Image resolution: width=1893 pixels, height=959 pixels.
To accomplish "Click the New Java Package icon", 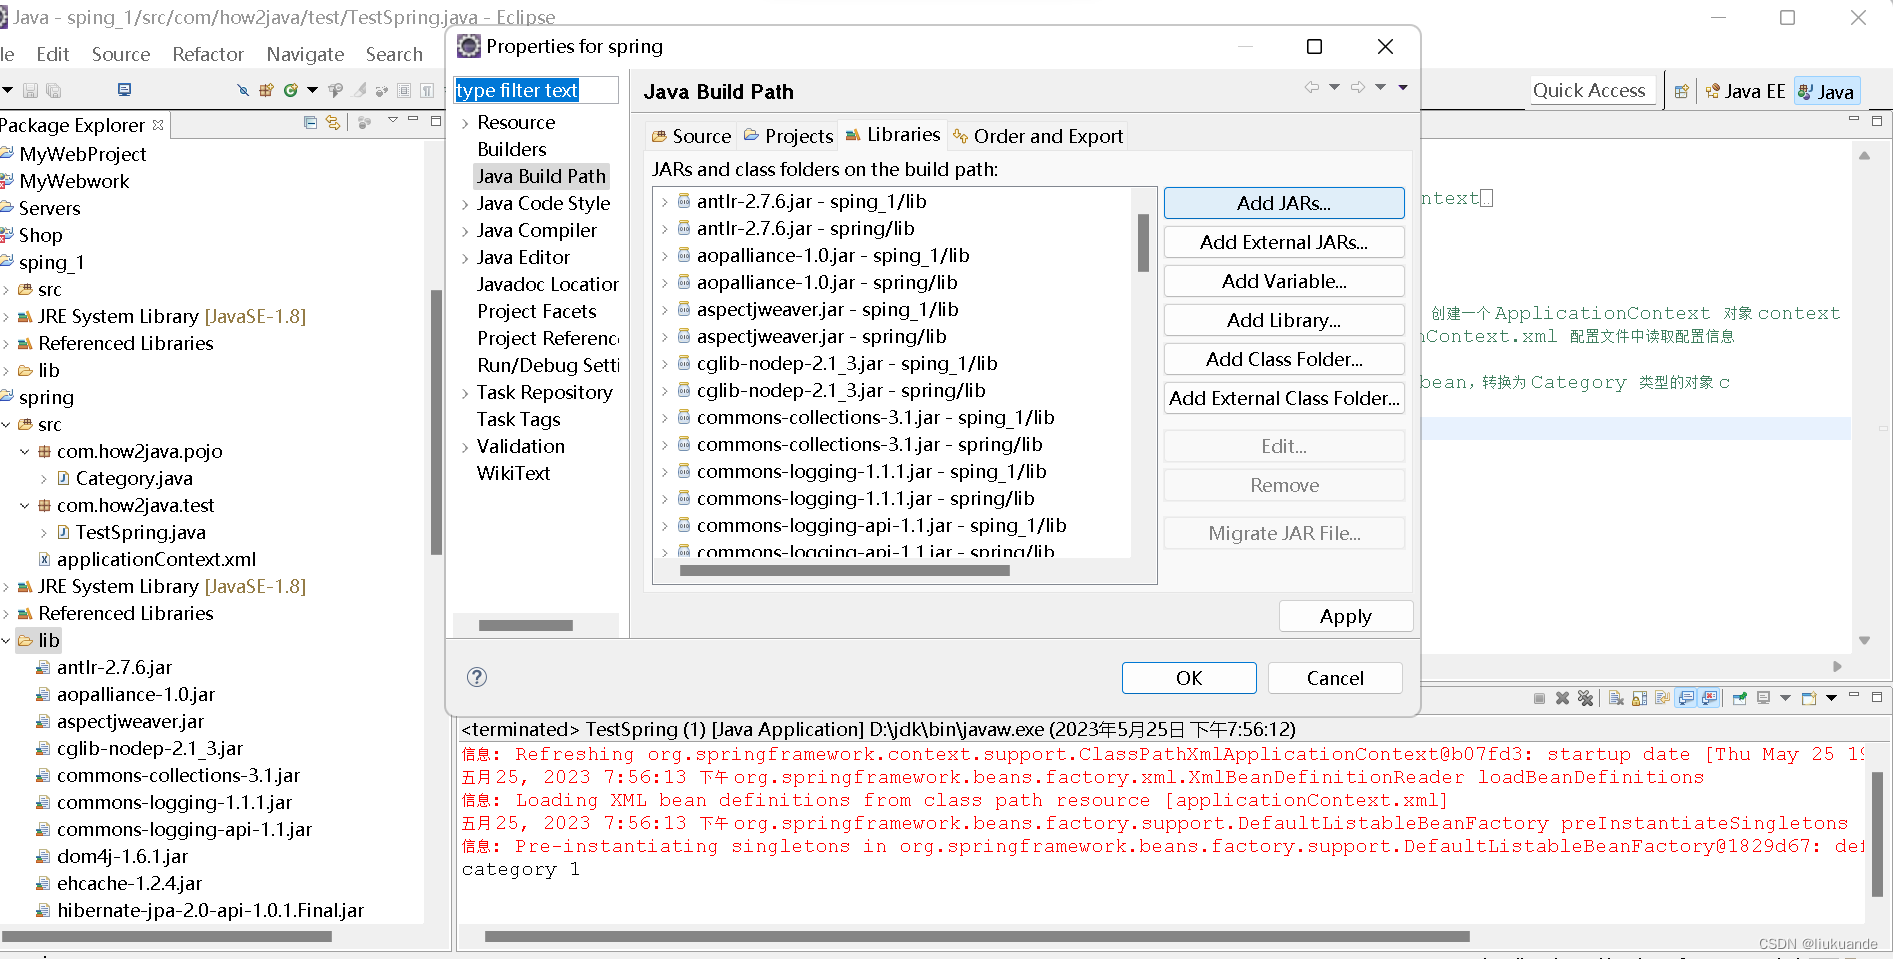I will pyautogui.click(x=266, y=90).
